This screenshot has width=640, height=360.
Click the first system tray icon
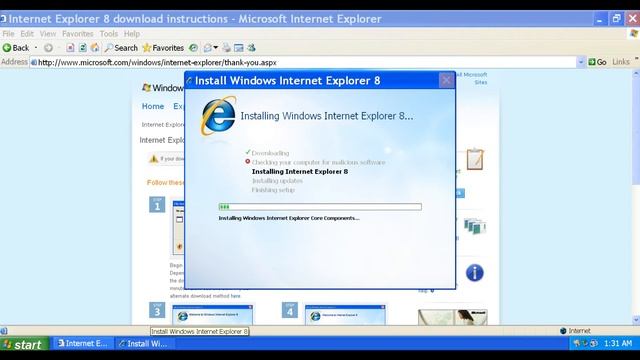(577, 343)
